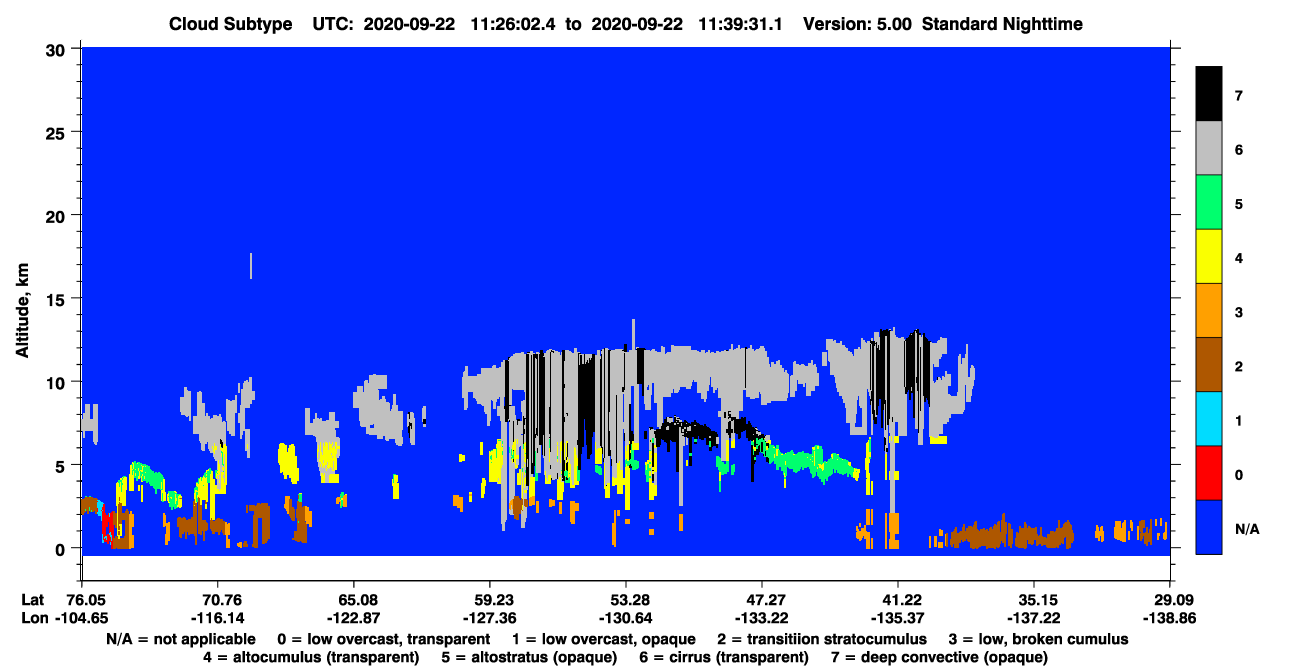
Task: Click latitude value 76.05
Action: [85, 599]
